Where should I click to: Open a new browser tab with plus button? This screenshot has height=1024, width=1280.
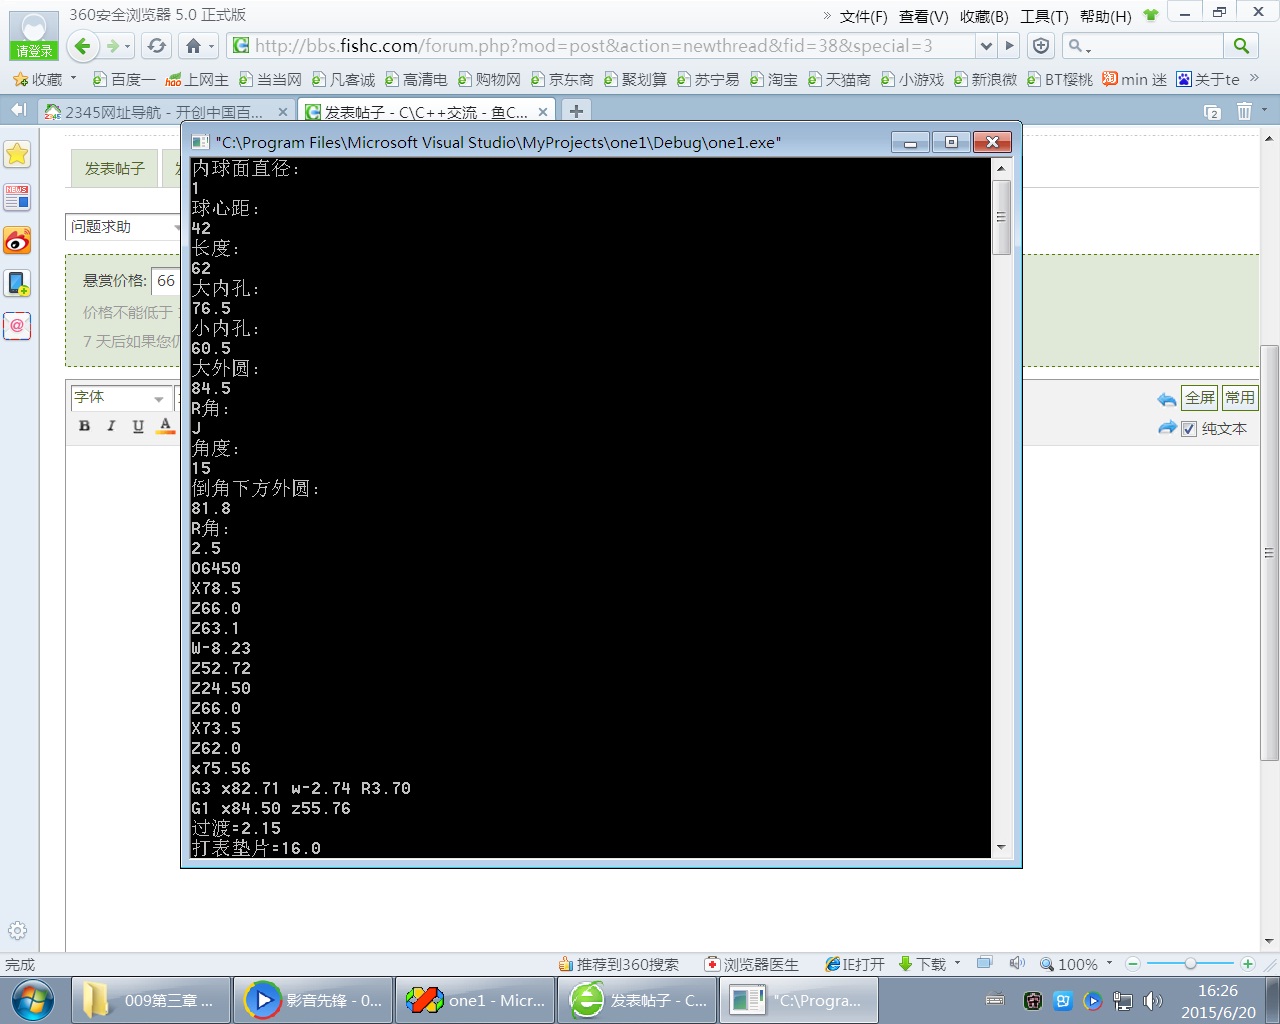coord(576,111)
